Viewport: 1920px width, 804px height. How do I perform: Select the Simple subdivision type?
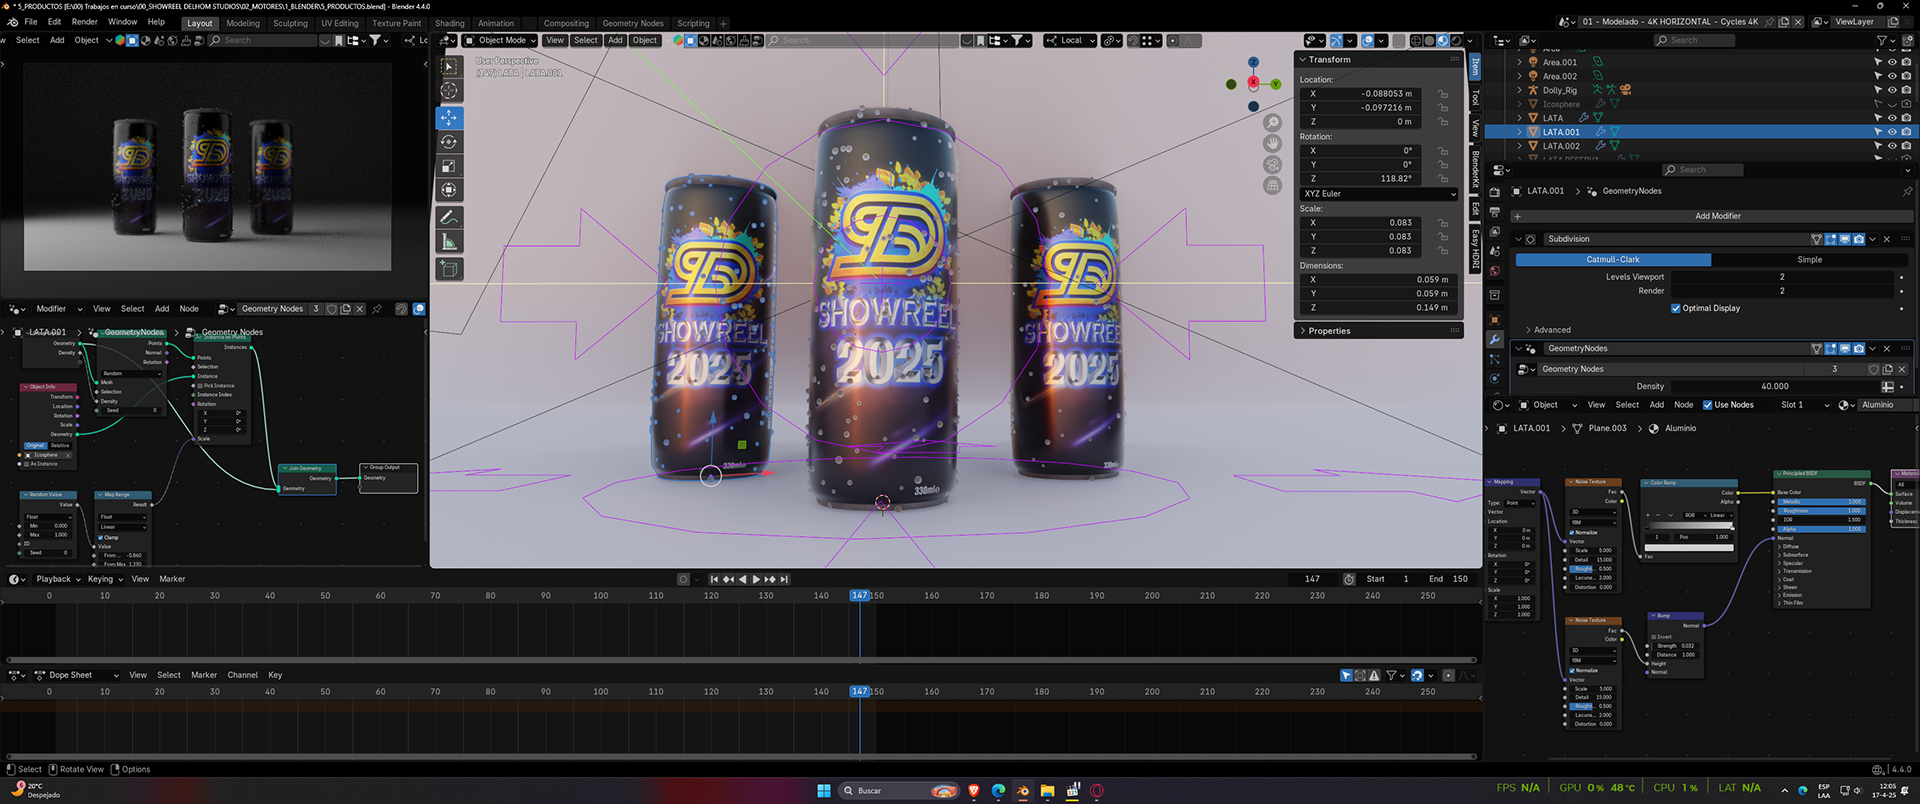1809,260
